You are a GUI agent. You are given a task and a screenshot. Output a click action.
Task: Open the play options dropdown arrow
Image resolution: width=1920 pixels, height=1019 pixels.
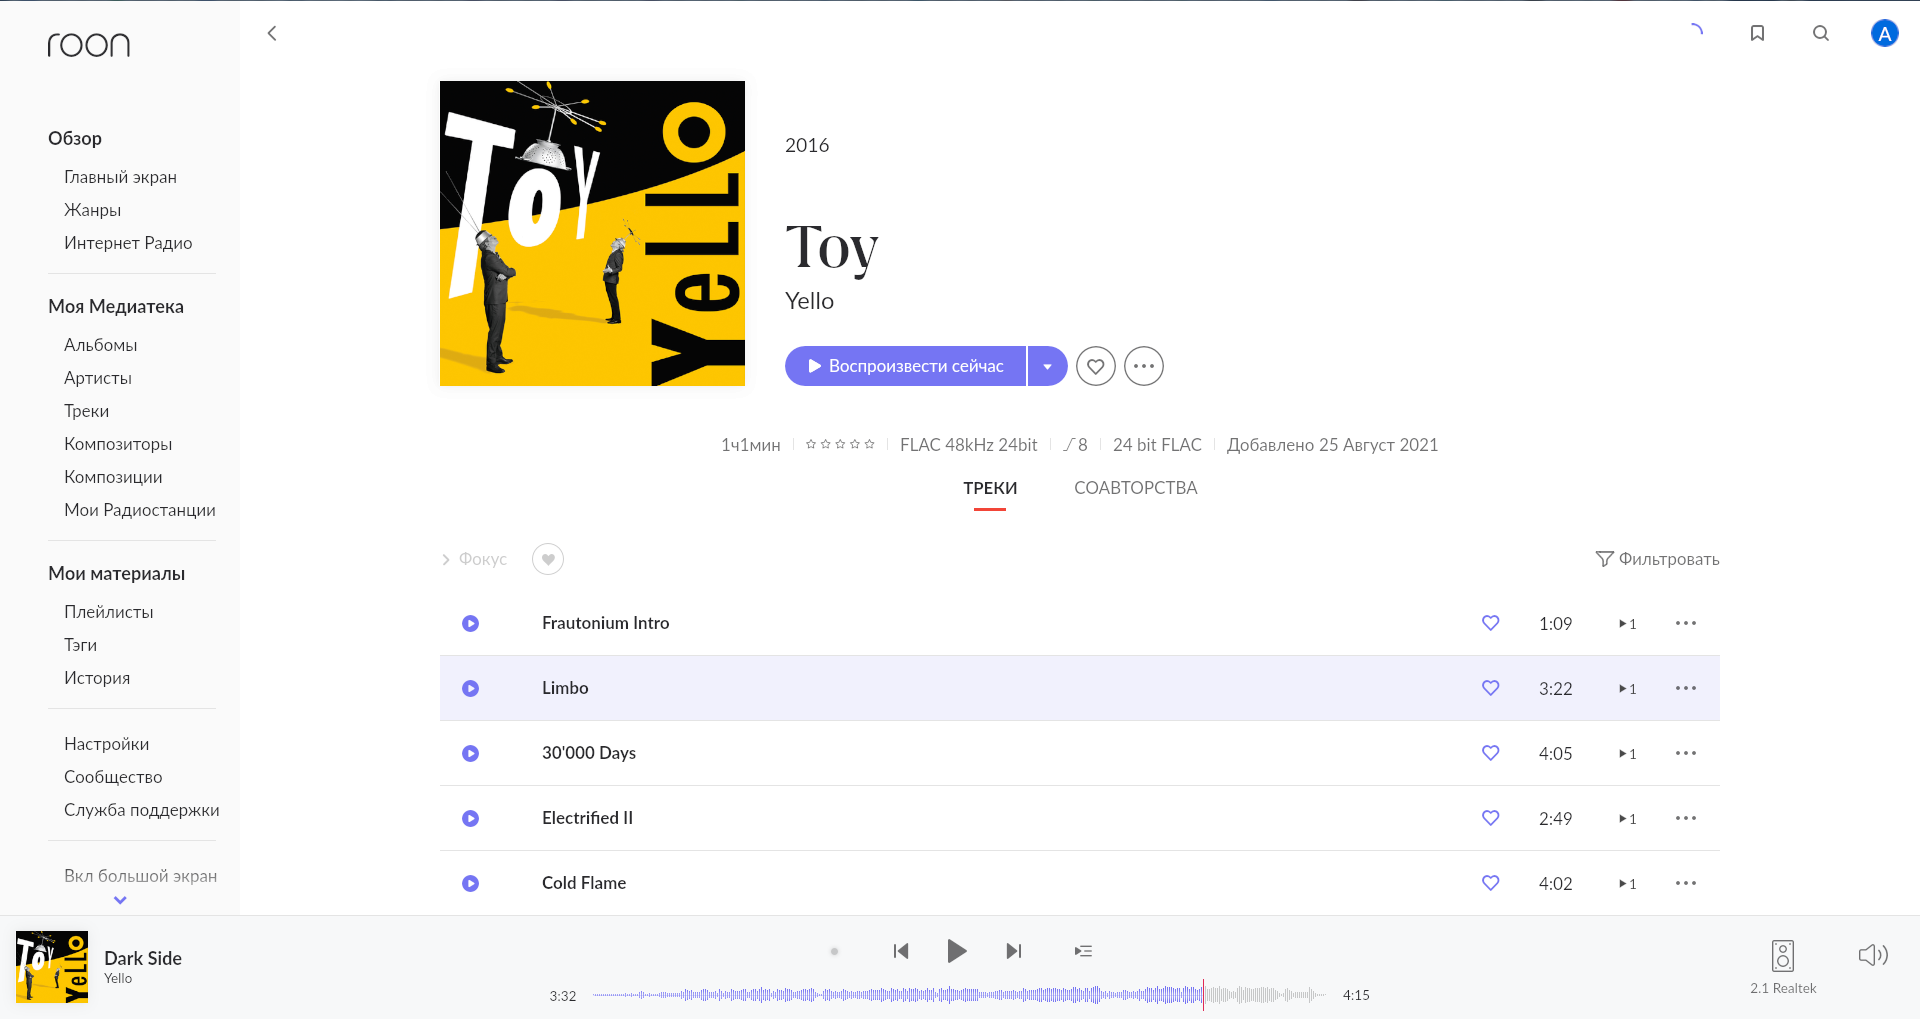[x=1048, y=366]
